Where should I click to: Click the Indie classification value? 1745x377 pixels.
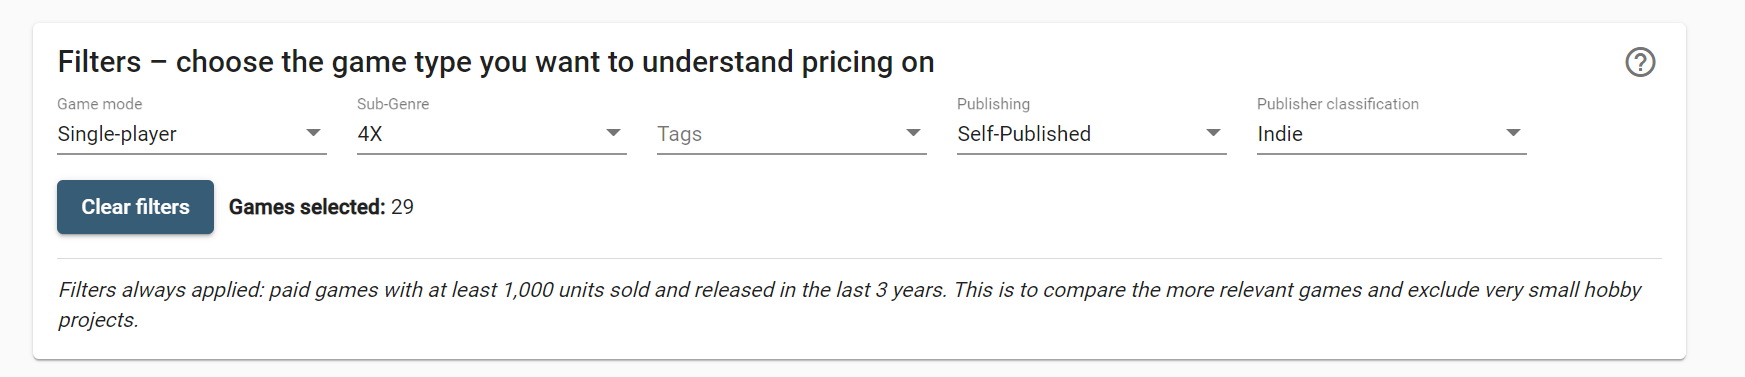[x=1280, y=134]
